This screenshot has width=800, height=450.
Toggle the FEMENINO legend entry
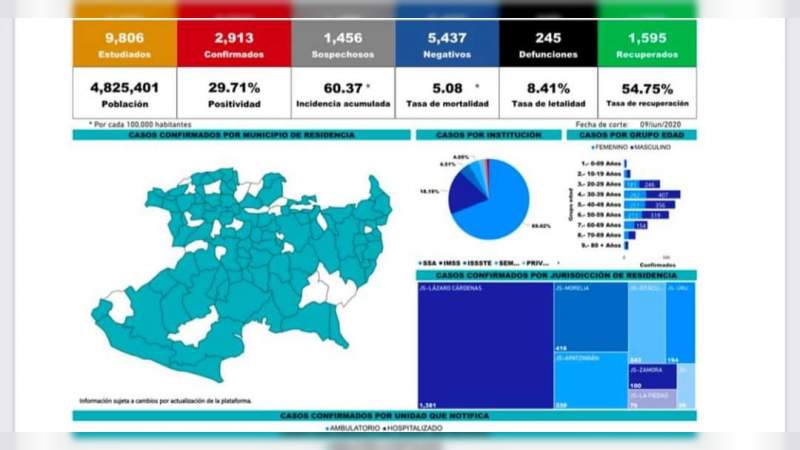[609, 147]
